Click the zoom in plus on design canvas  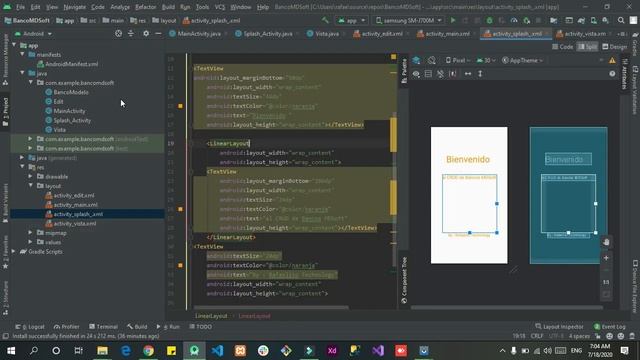pos(606,258)
